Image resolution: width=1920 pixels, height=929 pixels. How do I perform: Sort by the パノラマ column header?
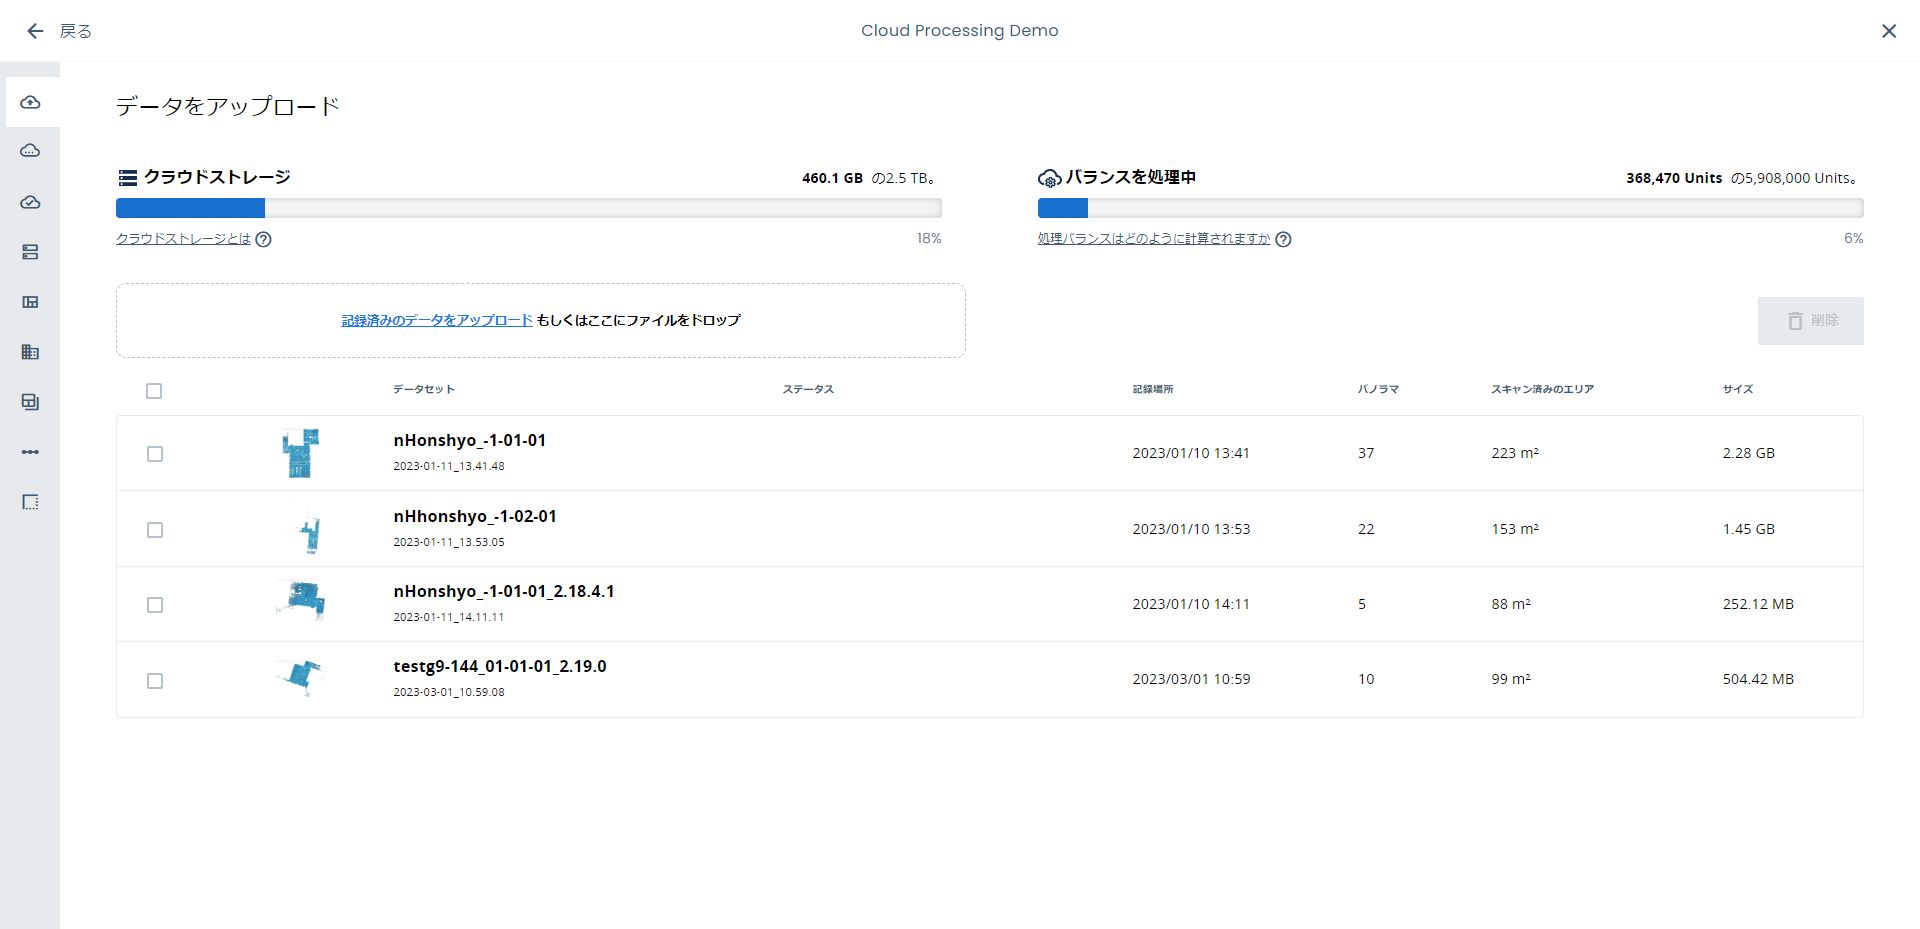tap(1378, 389)
